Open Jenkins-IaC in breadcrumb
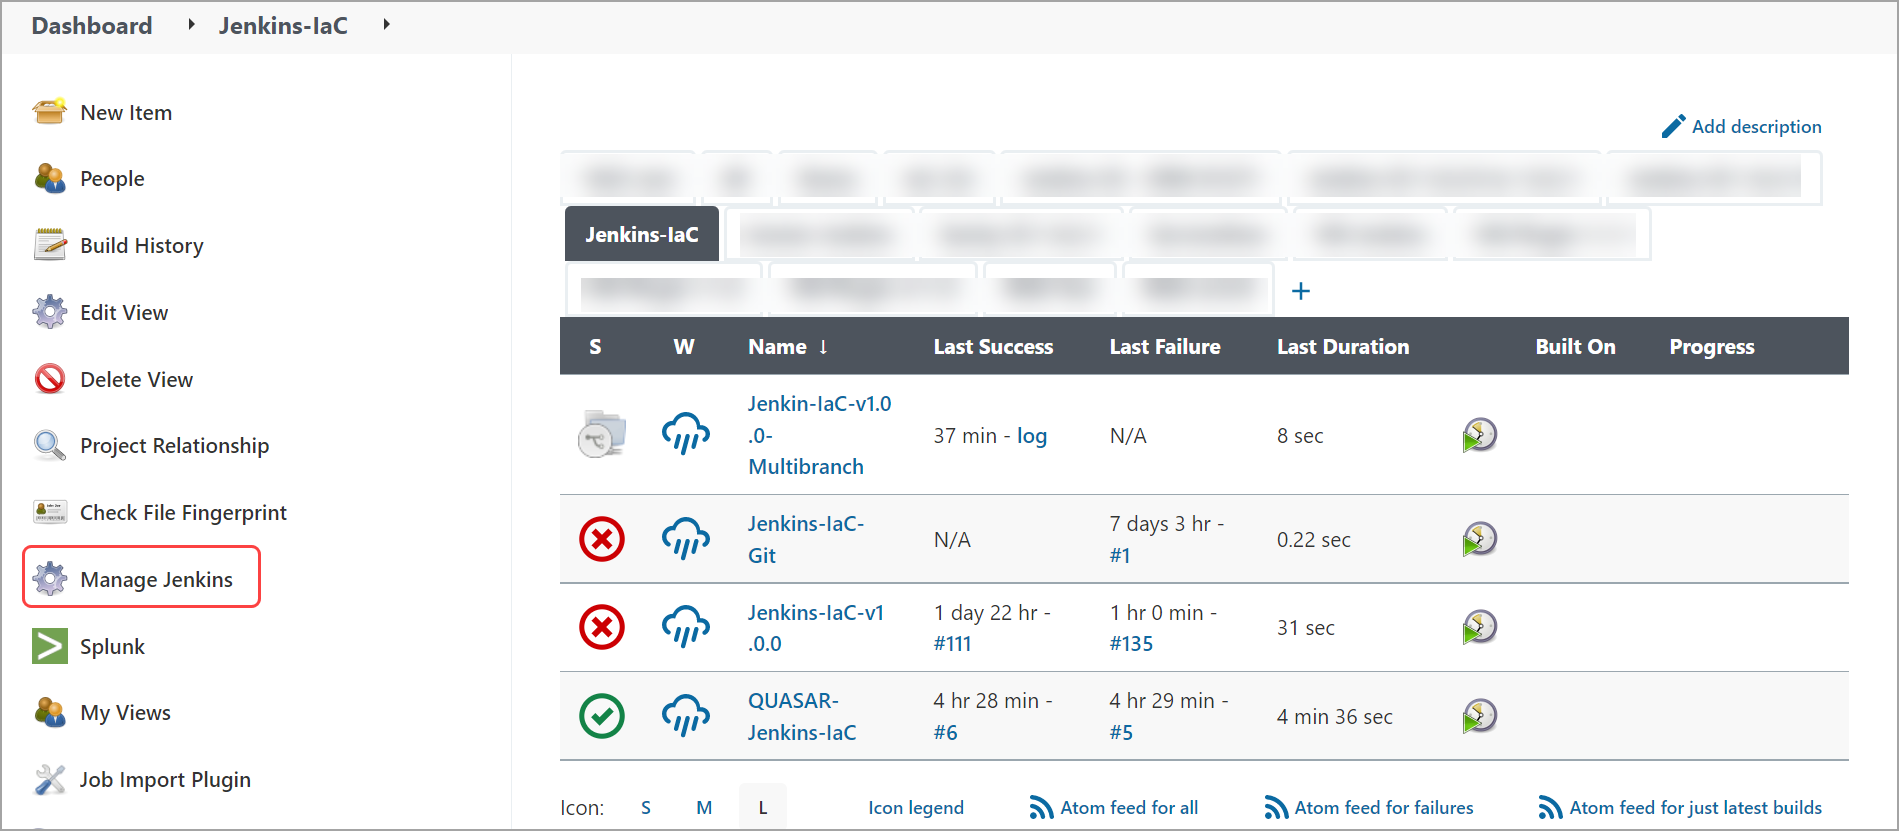1899x831 pixels. tap(283, 25)
